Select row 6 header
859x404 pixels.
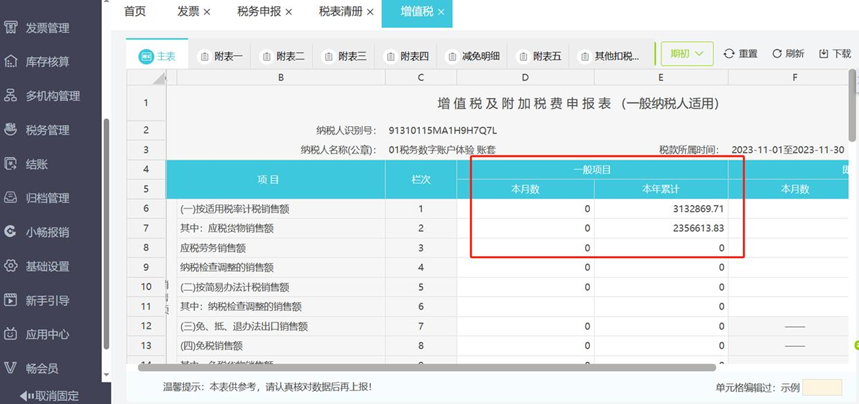click(x=146, y=209)
